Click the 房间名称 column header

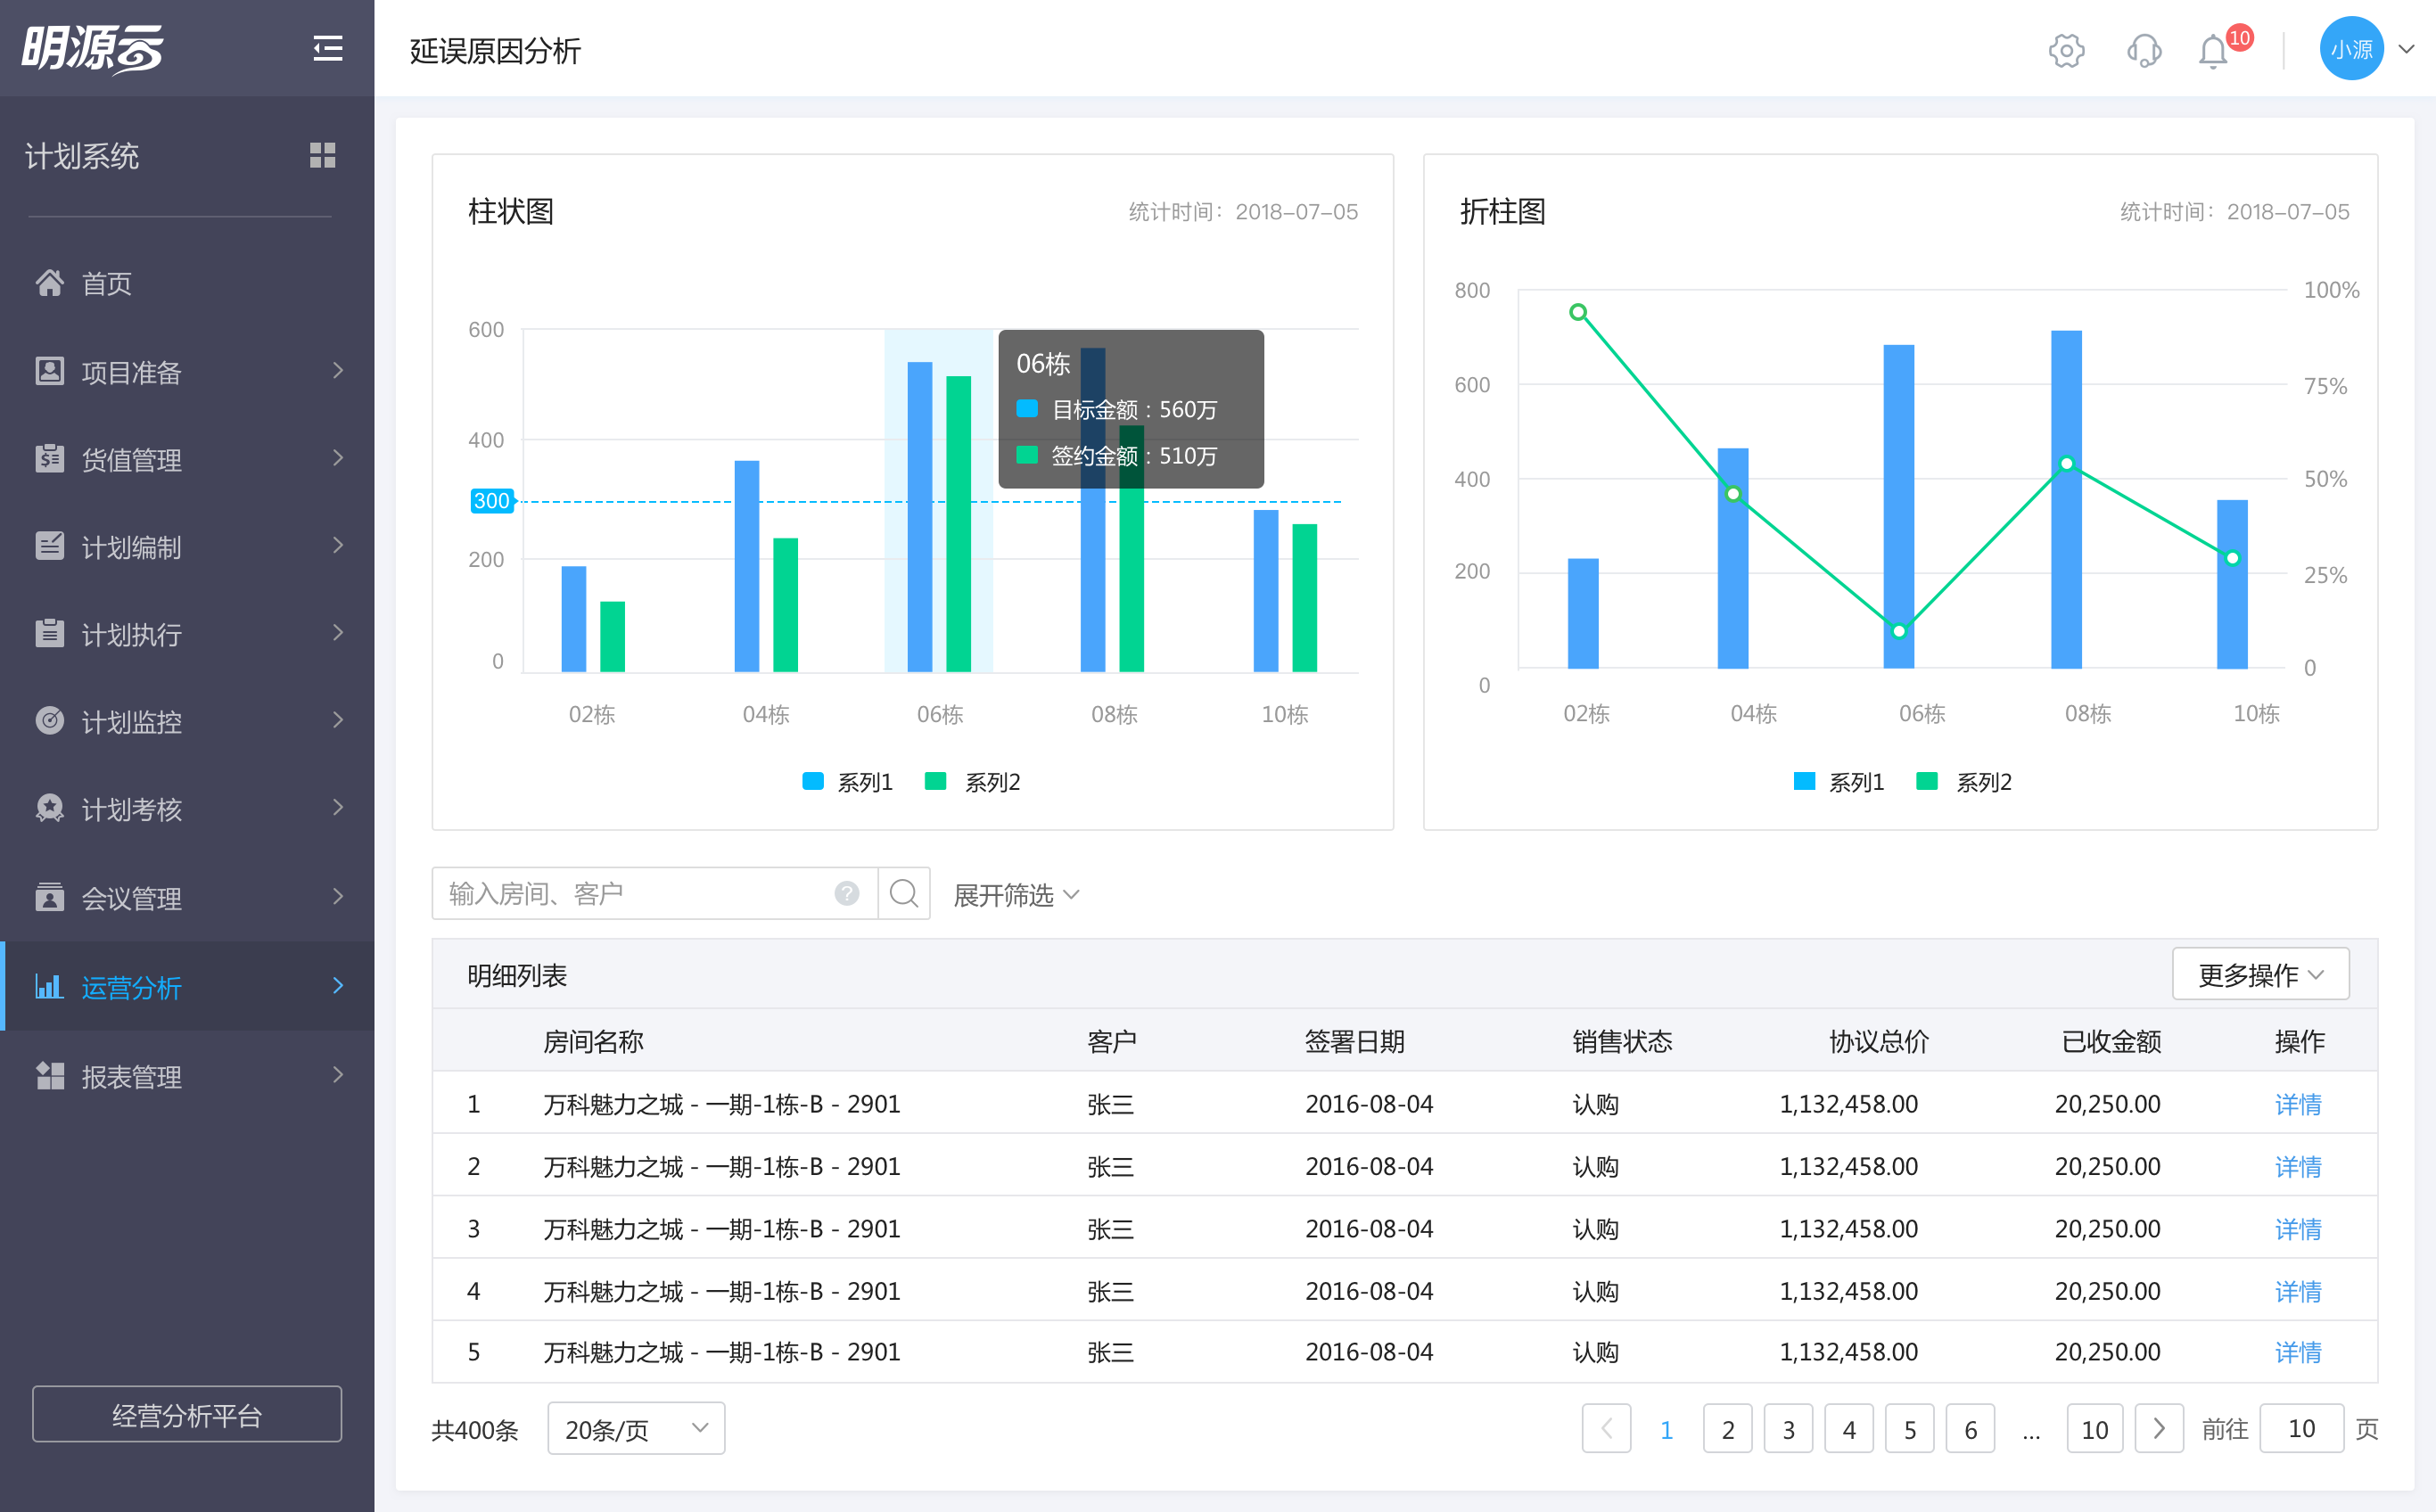[x=593, y=1041]
